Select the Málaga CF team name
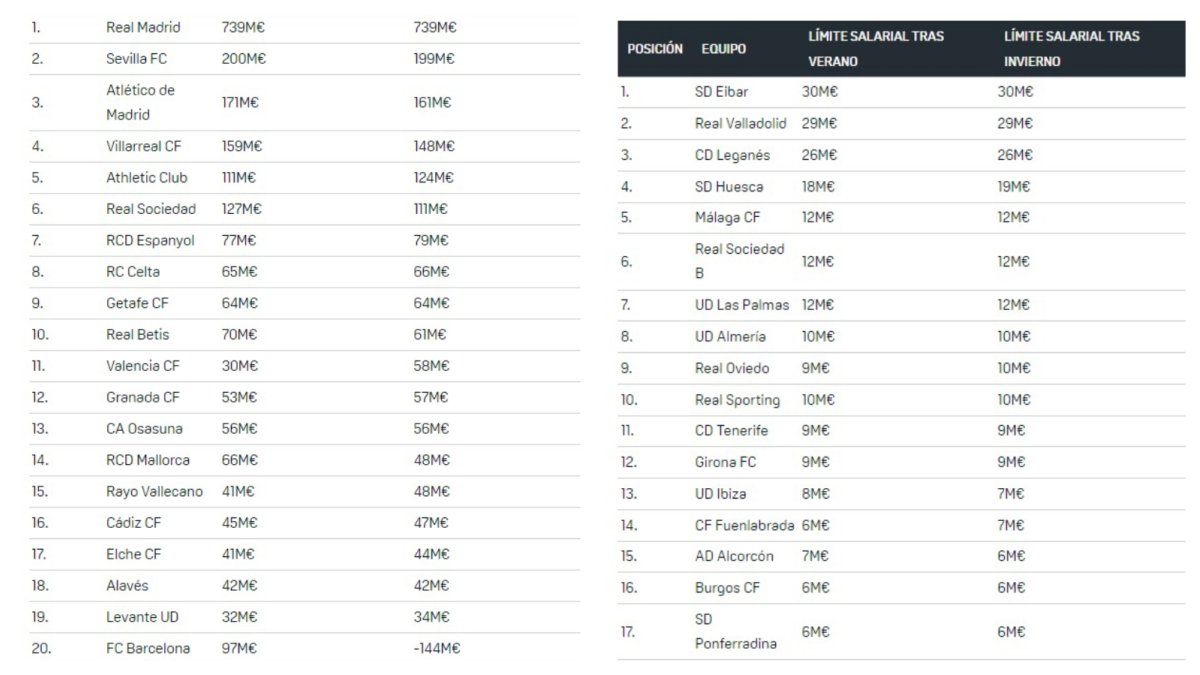1200x675 pixels. [x=727, y=217]
